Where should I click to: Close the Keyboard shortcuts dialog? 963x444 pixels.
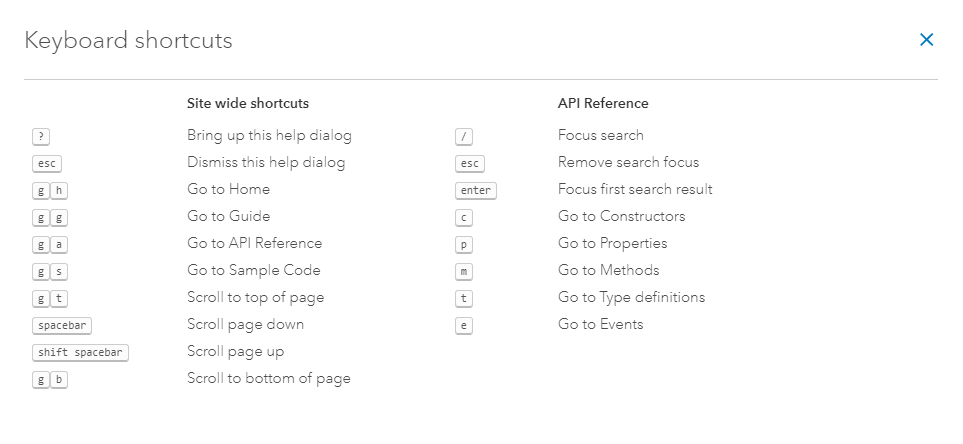926,40
